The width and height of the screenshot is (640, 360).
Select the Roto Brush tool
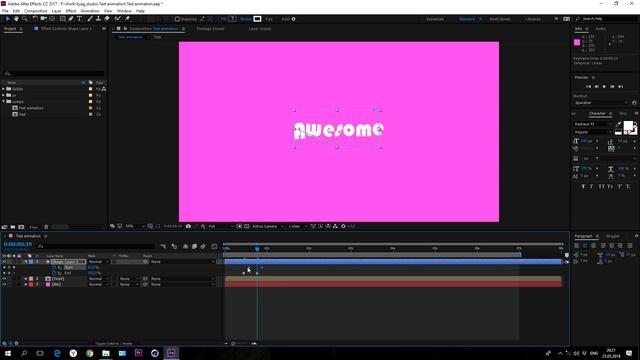(x=118, y=19)
